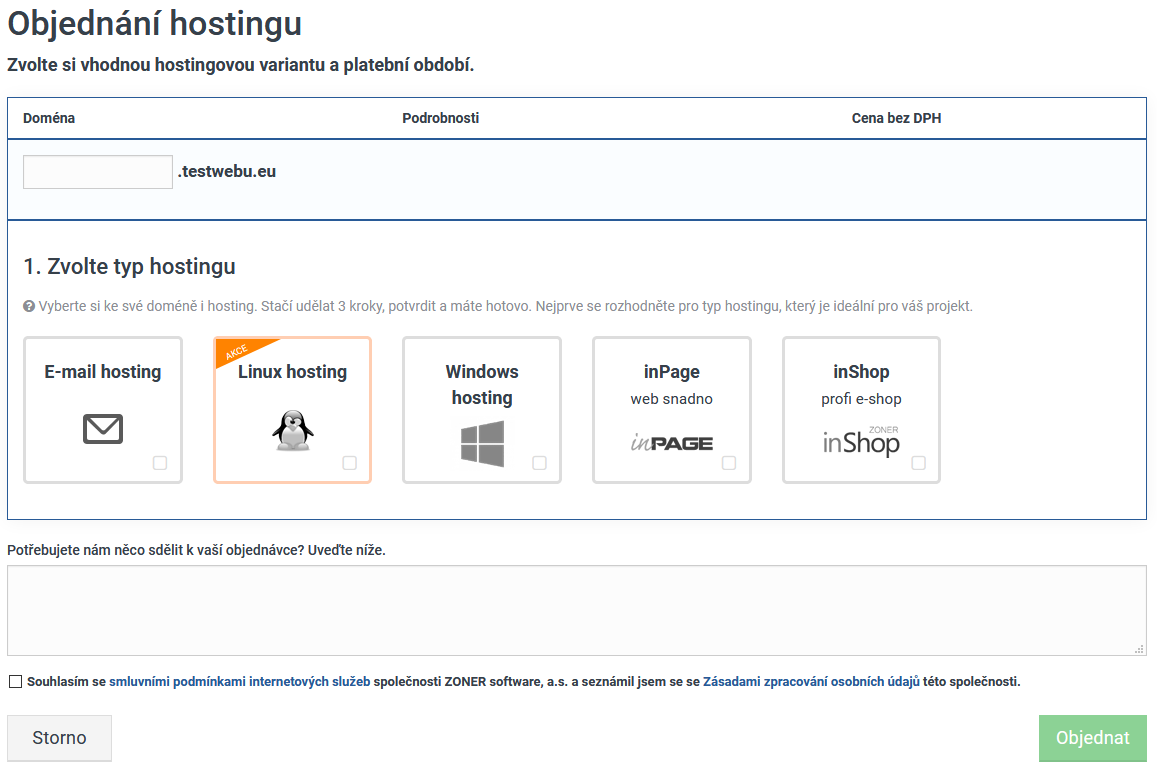
Task: Tick the Linux hosting checkbox
Action: [x=349, y=463]
